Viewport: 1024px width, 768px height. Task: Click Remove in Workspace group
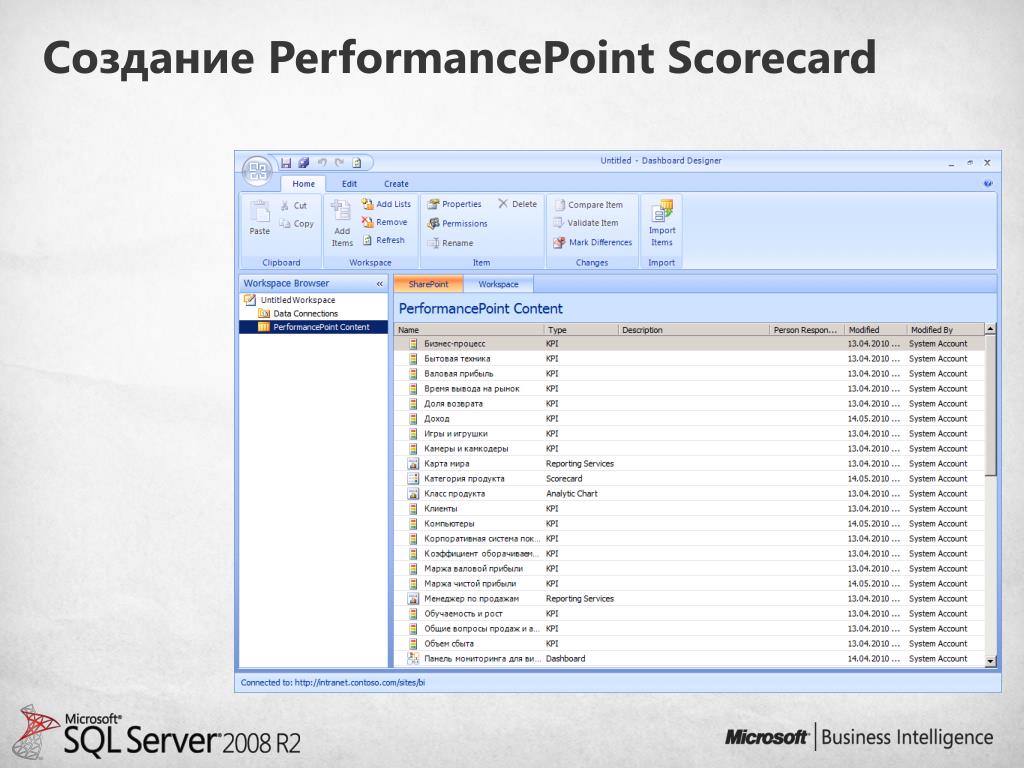click(385, 222)
